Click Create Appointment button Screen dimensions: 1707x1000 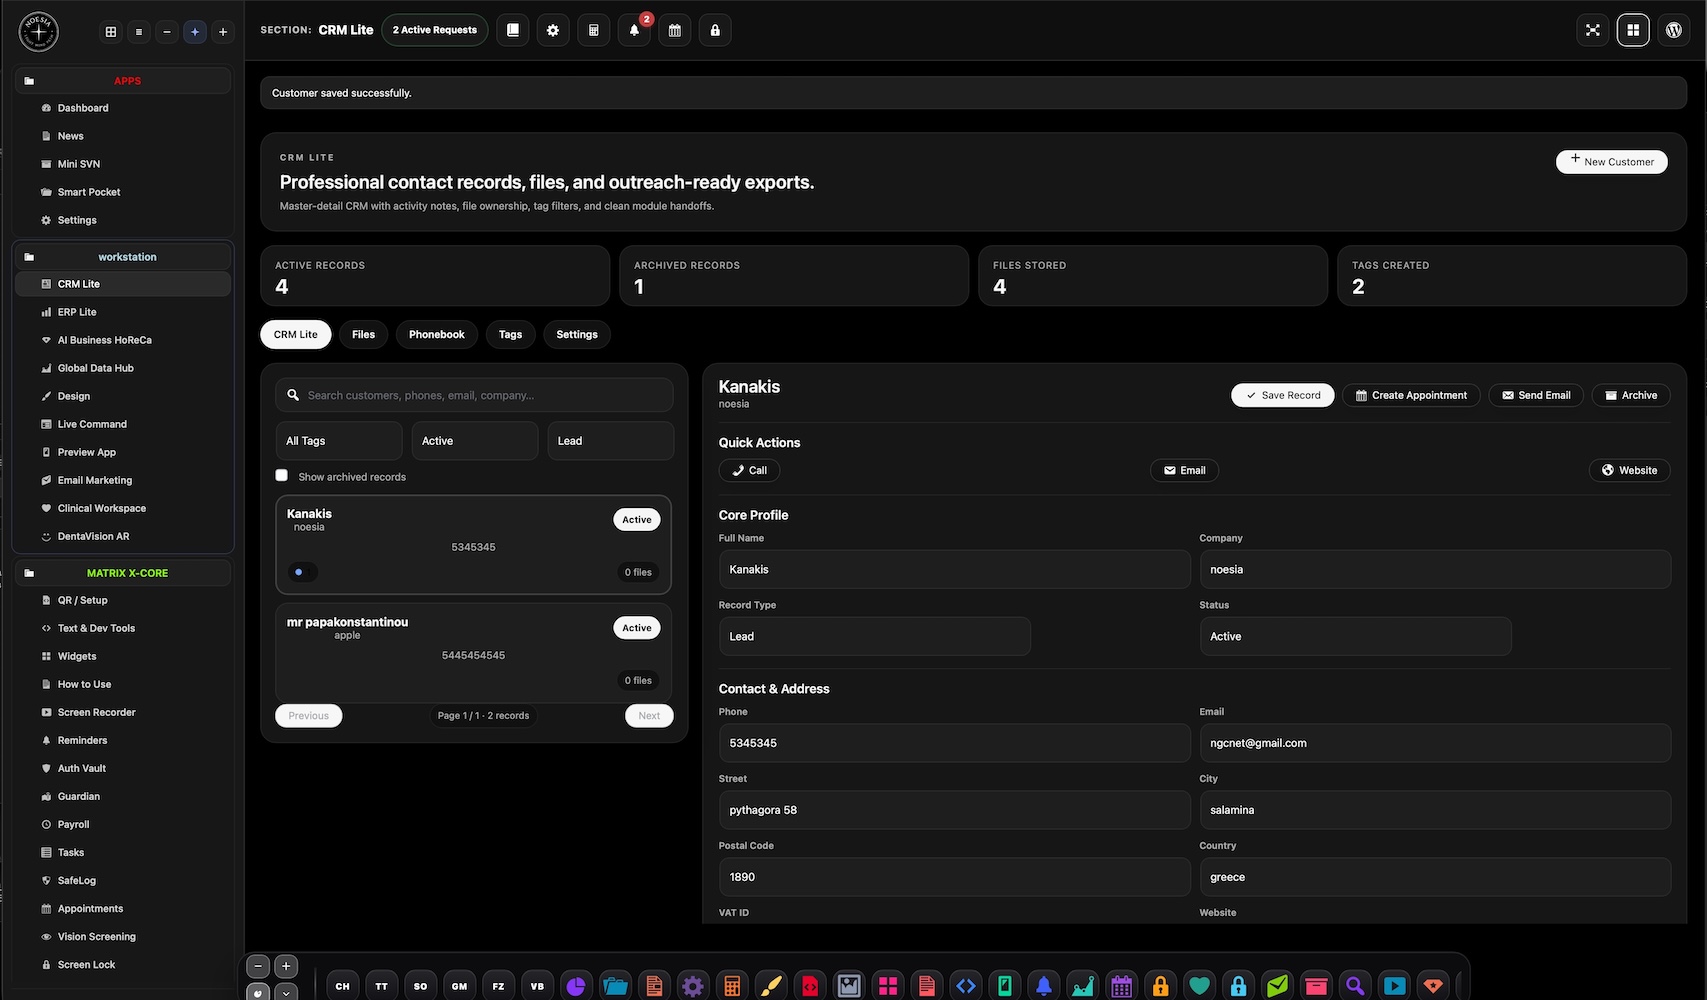(1411, 395)
